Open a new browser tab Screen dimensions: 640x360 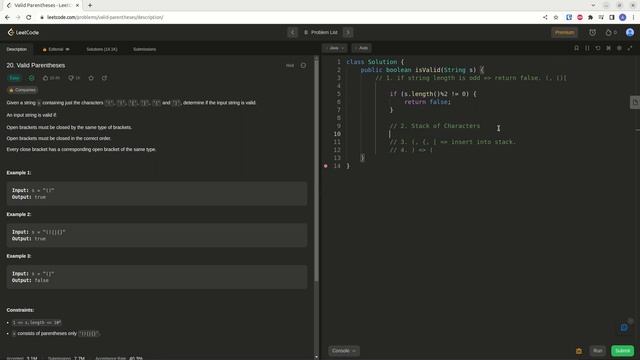click(x=90, y=5)
